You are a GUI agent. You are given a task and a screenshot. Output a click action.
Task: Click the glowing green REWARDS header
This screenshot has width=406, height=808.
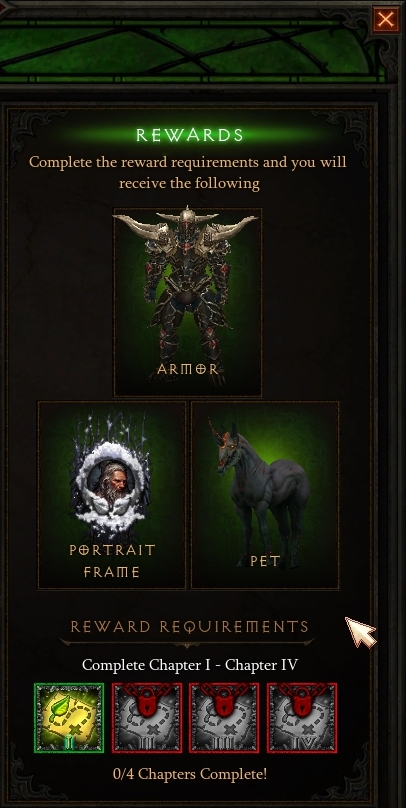pyautogui.click(x=190, y=135)
